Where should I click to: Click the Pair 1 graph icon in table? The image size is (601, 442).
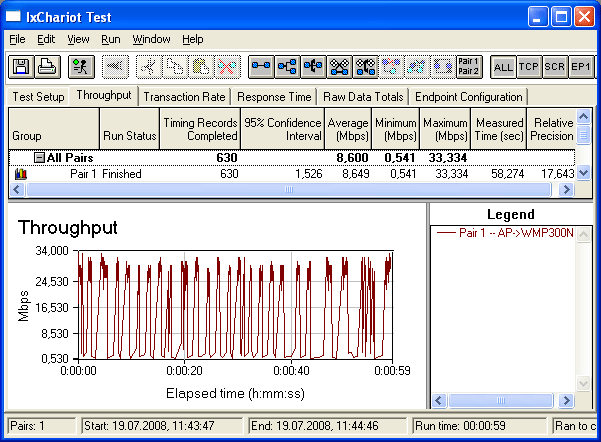(x=21, y=174)
